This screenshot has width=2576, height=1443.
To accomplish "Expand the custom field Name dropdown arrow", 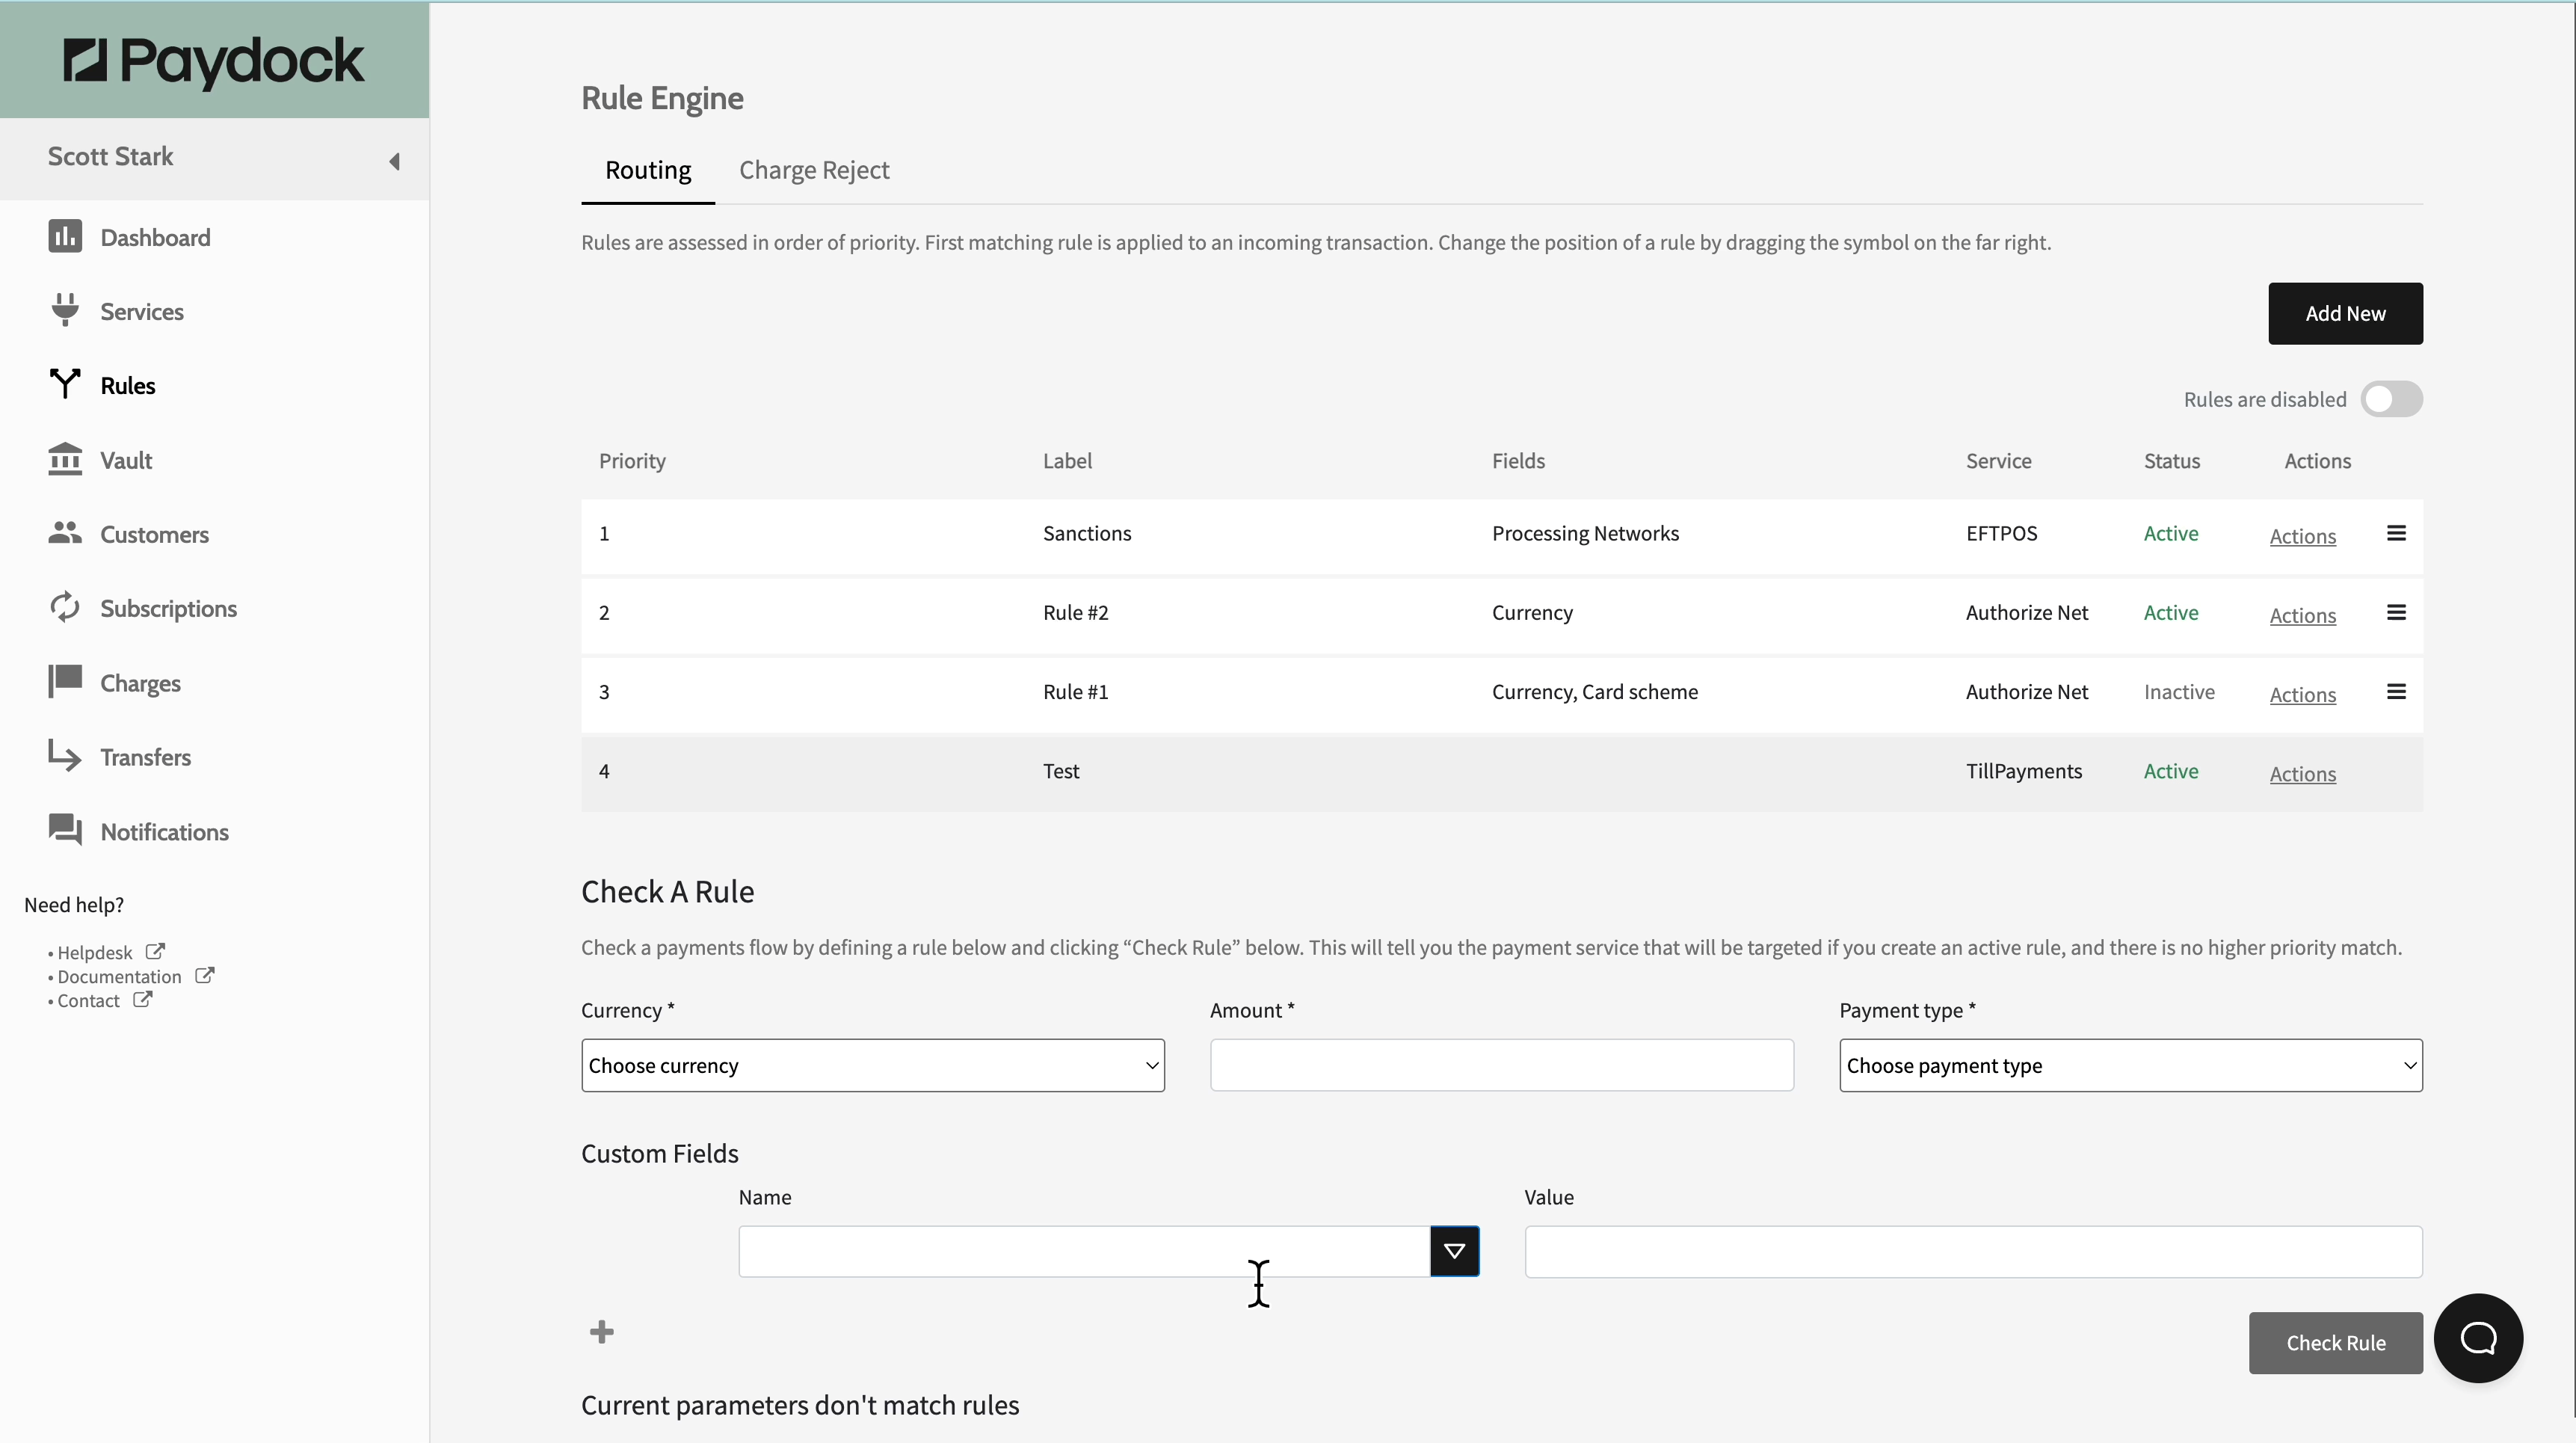I will pos(1454,1251).
